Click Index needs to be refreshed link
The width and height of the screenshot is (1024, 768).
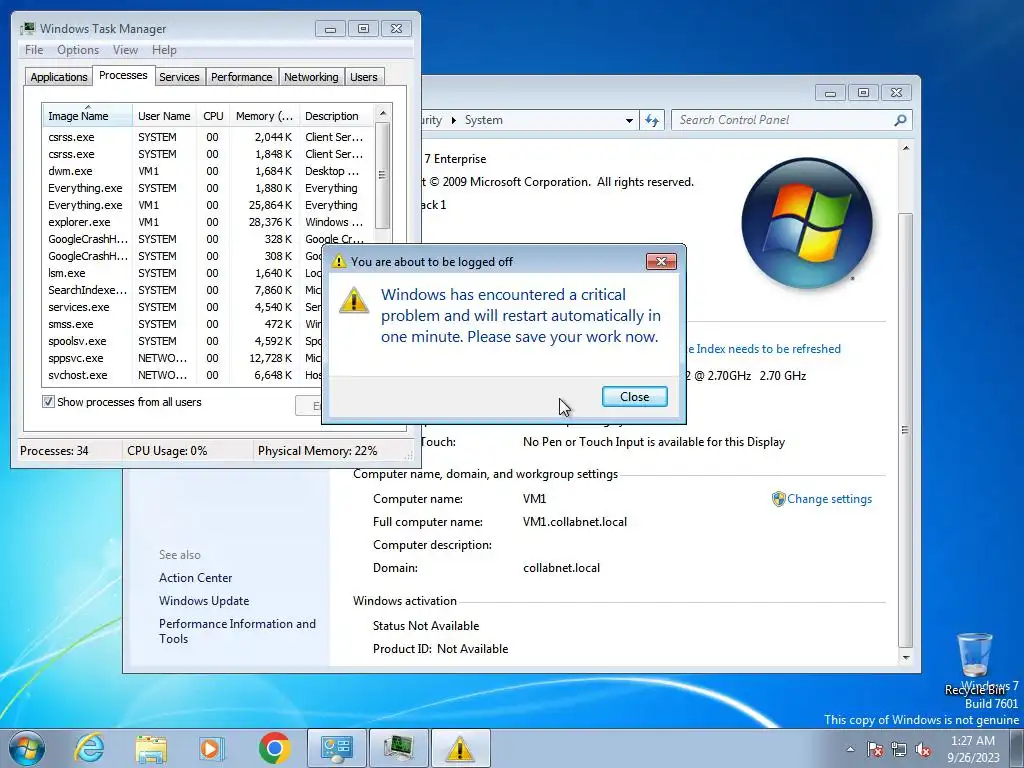(763, 349)
